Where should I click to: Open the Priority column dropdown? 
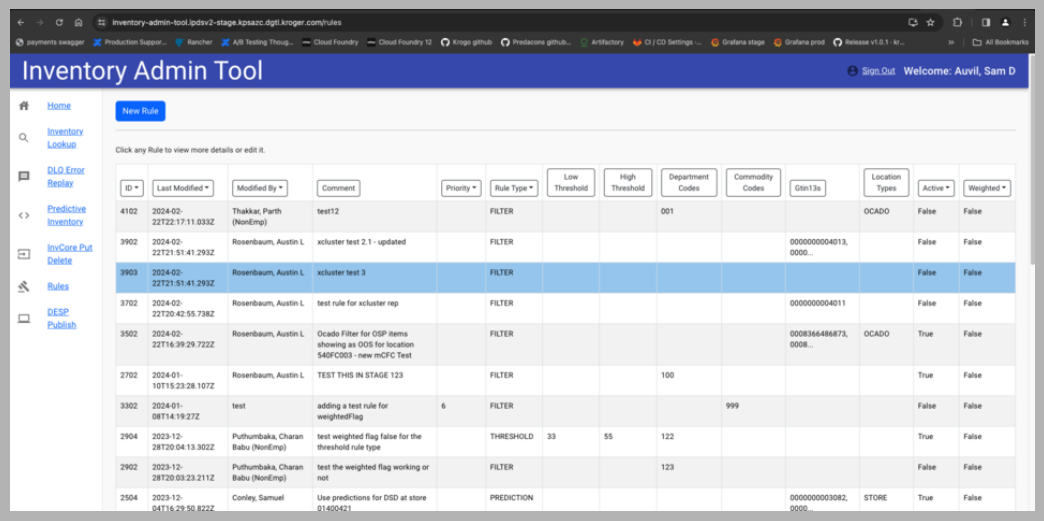tap(461, 189)
